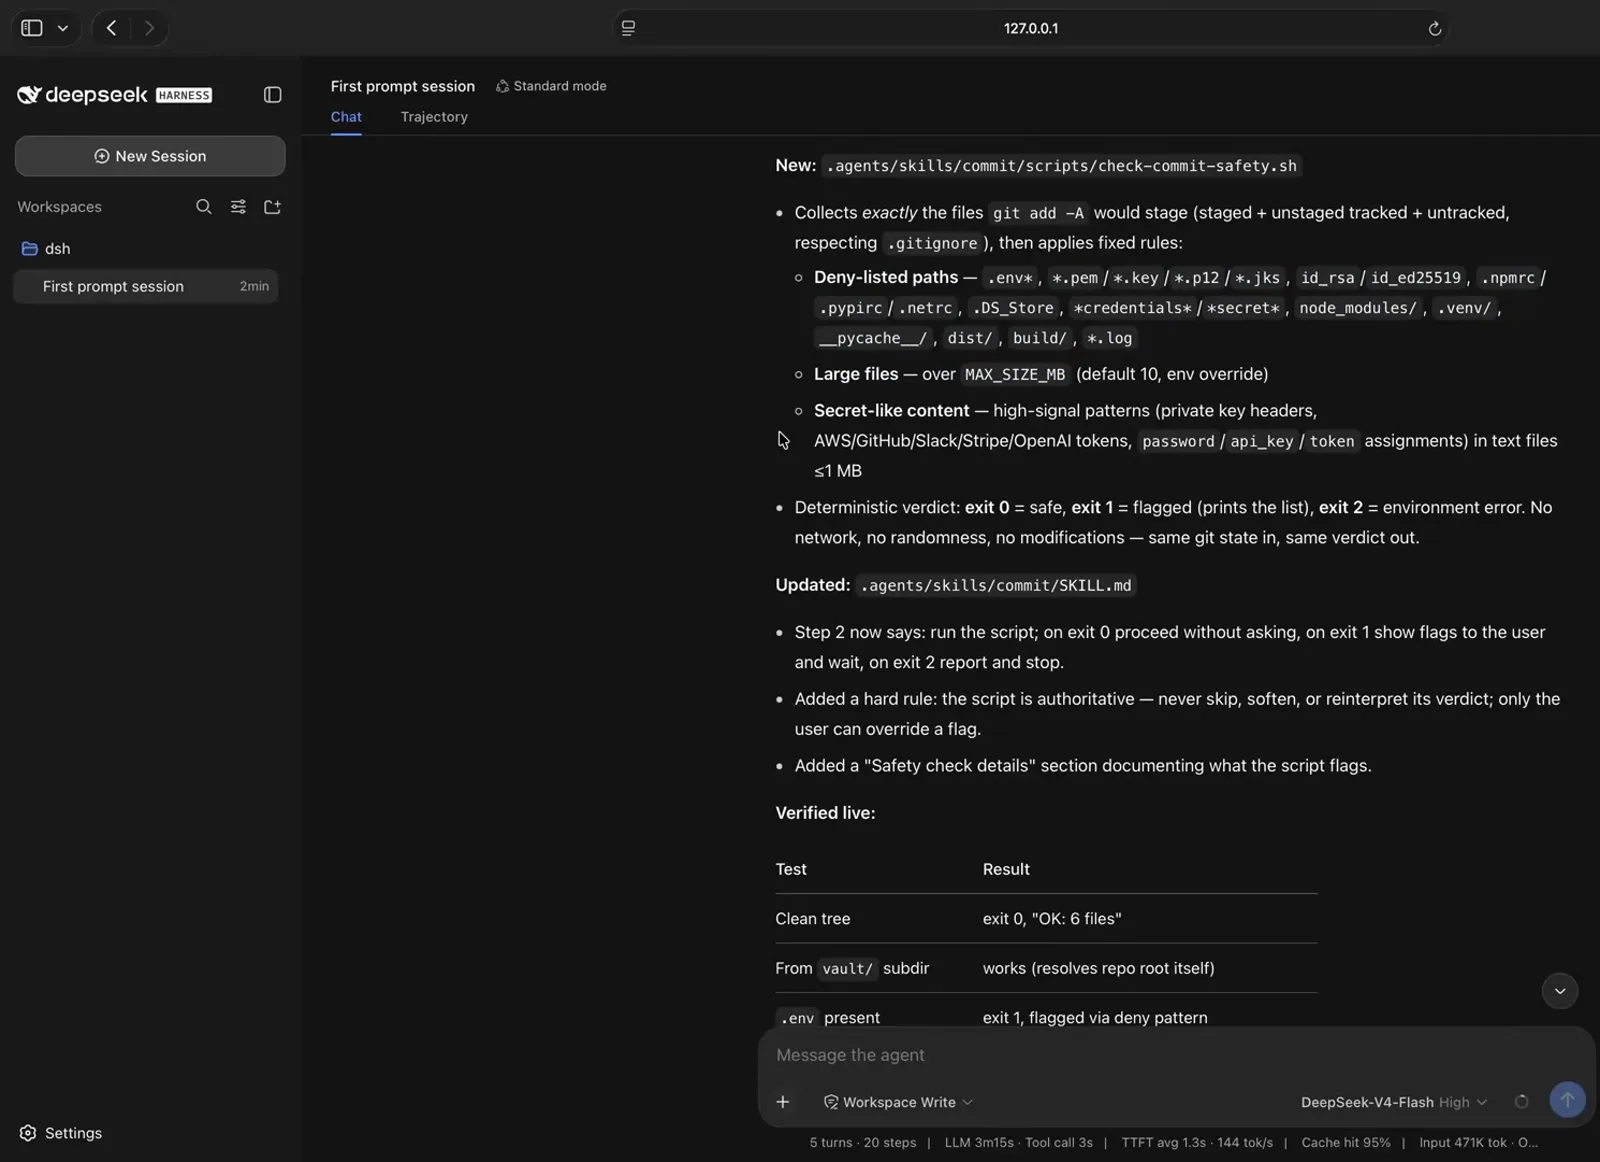Jump to bottom with the down-chevron button
This screenshot has width=1600, height=1162.
[1559, 991]
